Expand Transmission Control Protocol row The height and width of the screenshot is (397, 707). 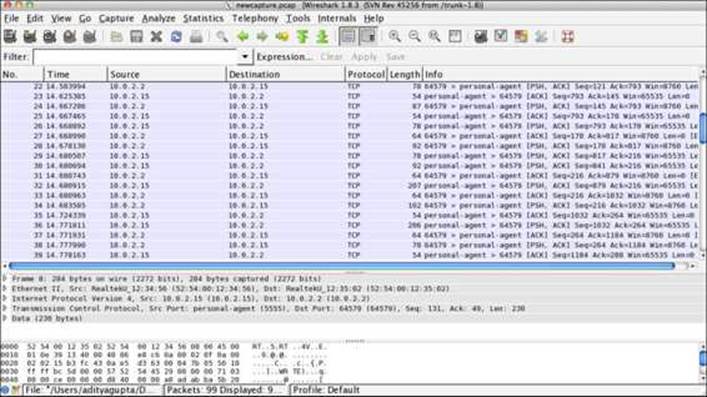[x=5, y=309]
